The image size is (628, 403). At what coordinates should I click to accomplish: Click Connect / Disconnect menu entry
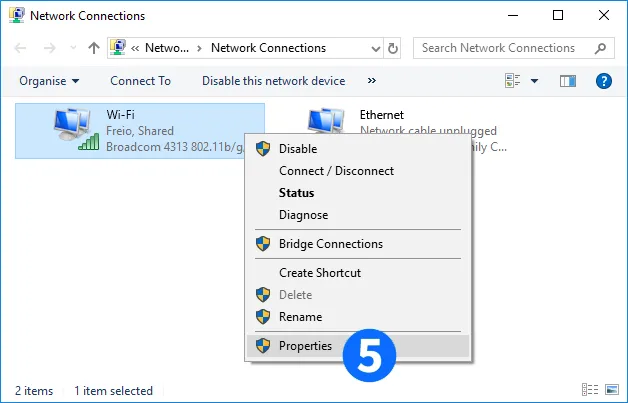coord(358,171)
